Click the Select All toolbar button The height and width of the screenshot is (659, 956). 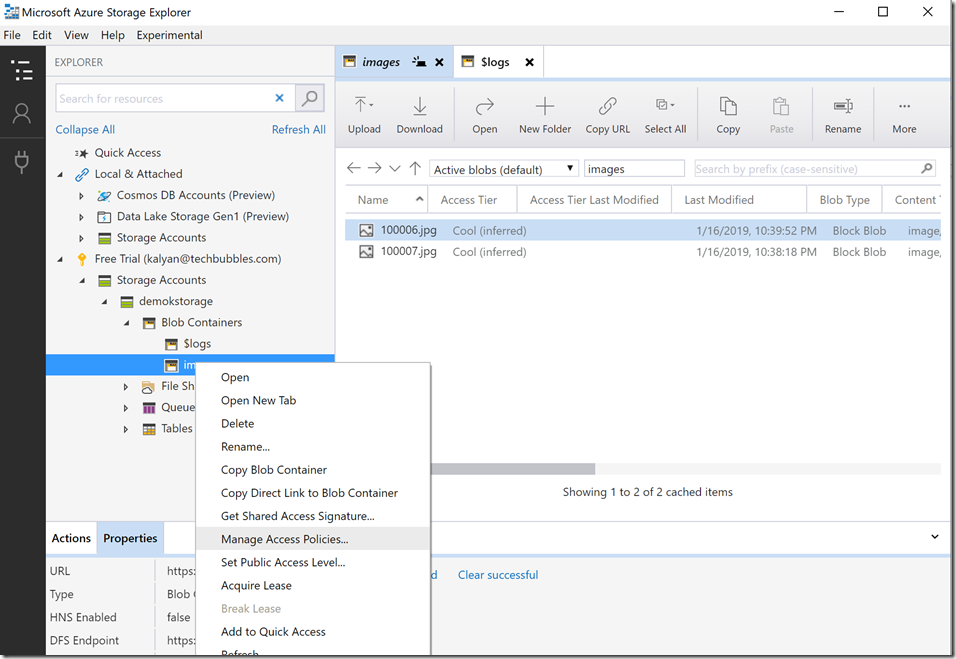pyautogui.click(x=665, y=115)
